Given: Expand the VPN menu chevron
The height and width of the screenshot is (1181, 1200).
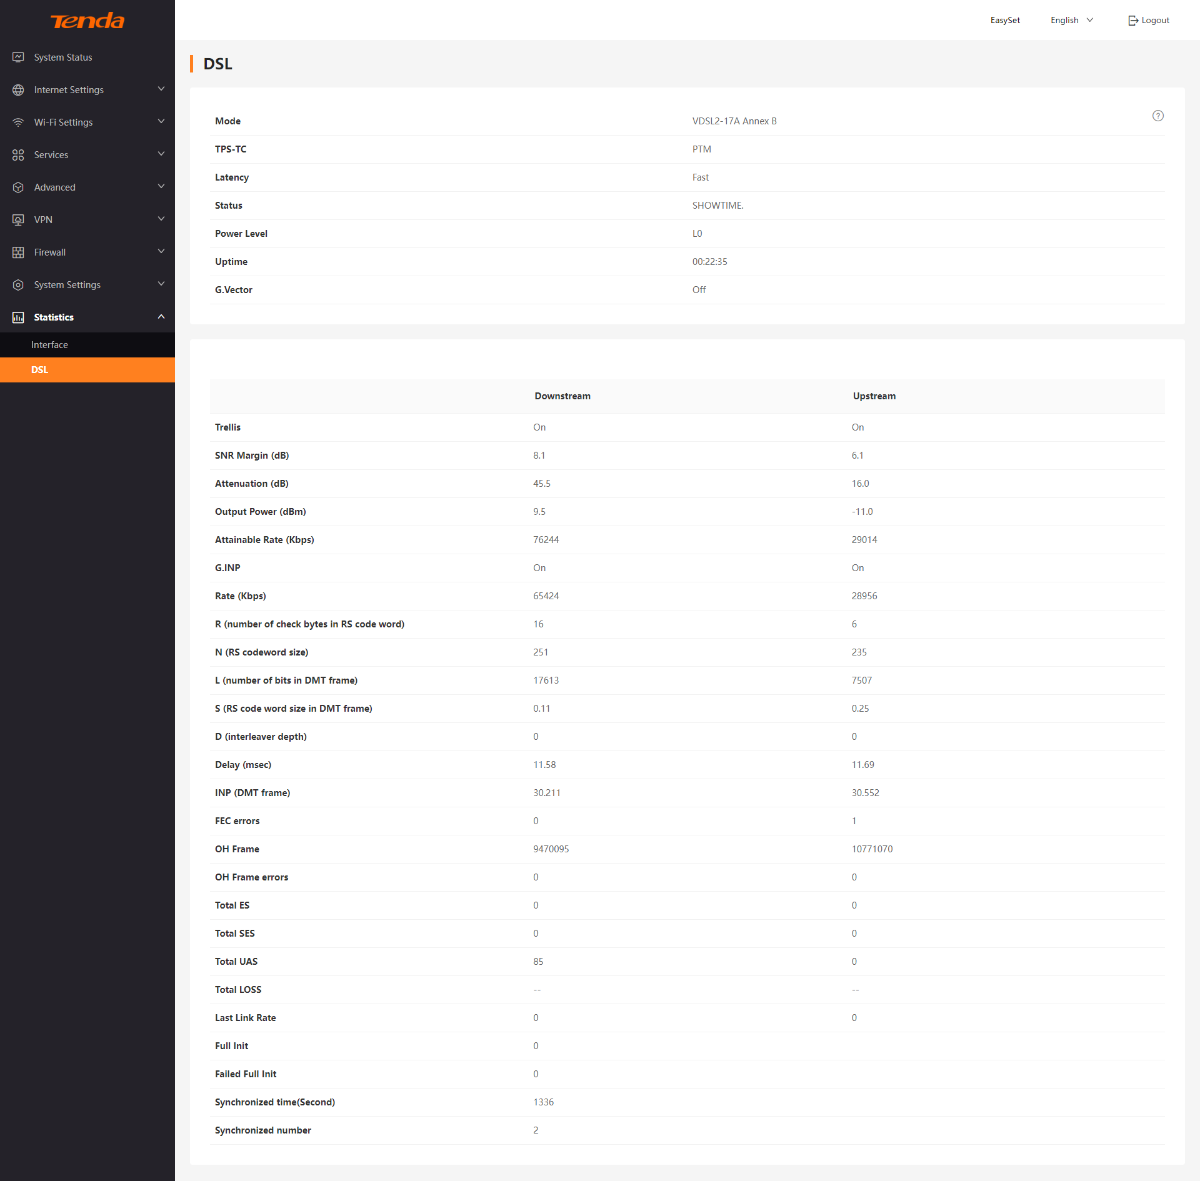Looking at the screenshot, I should tap(161, 219).
